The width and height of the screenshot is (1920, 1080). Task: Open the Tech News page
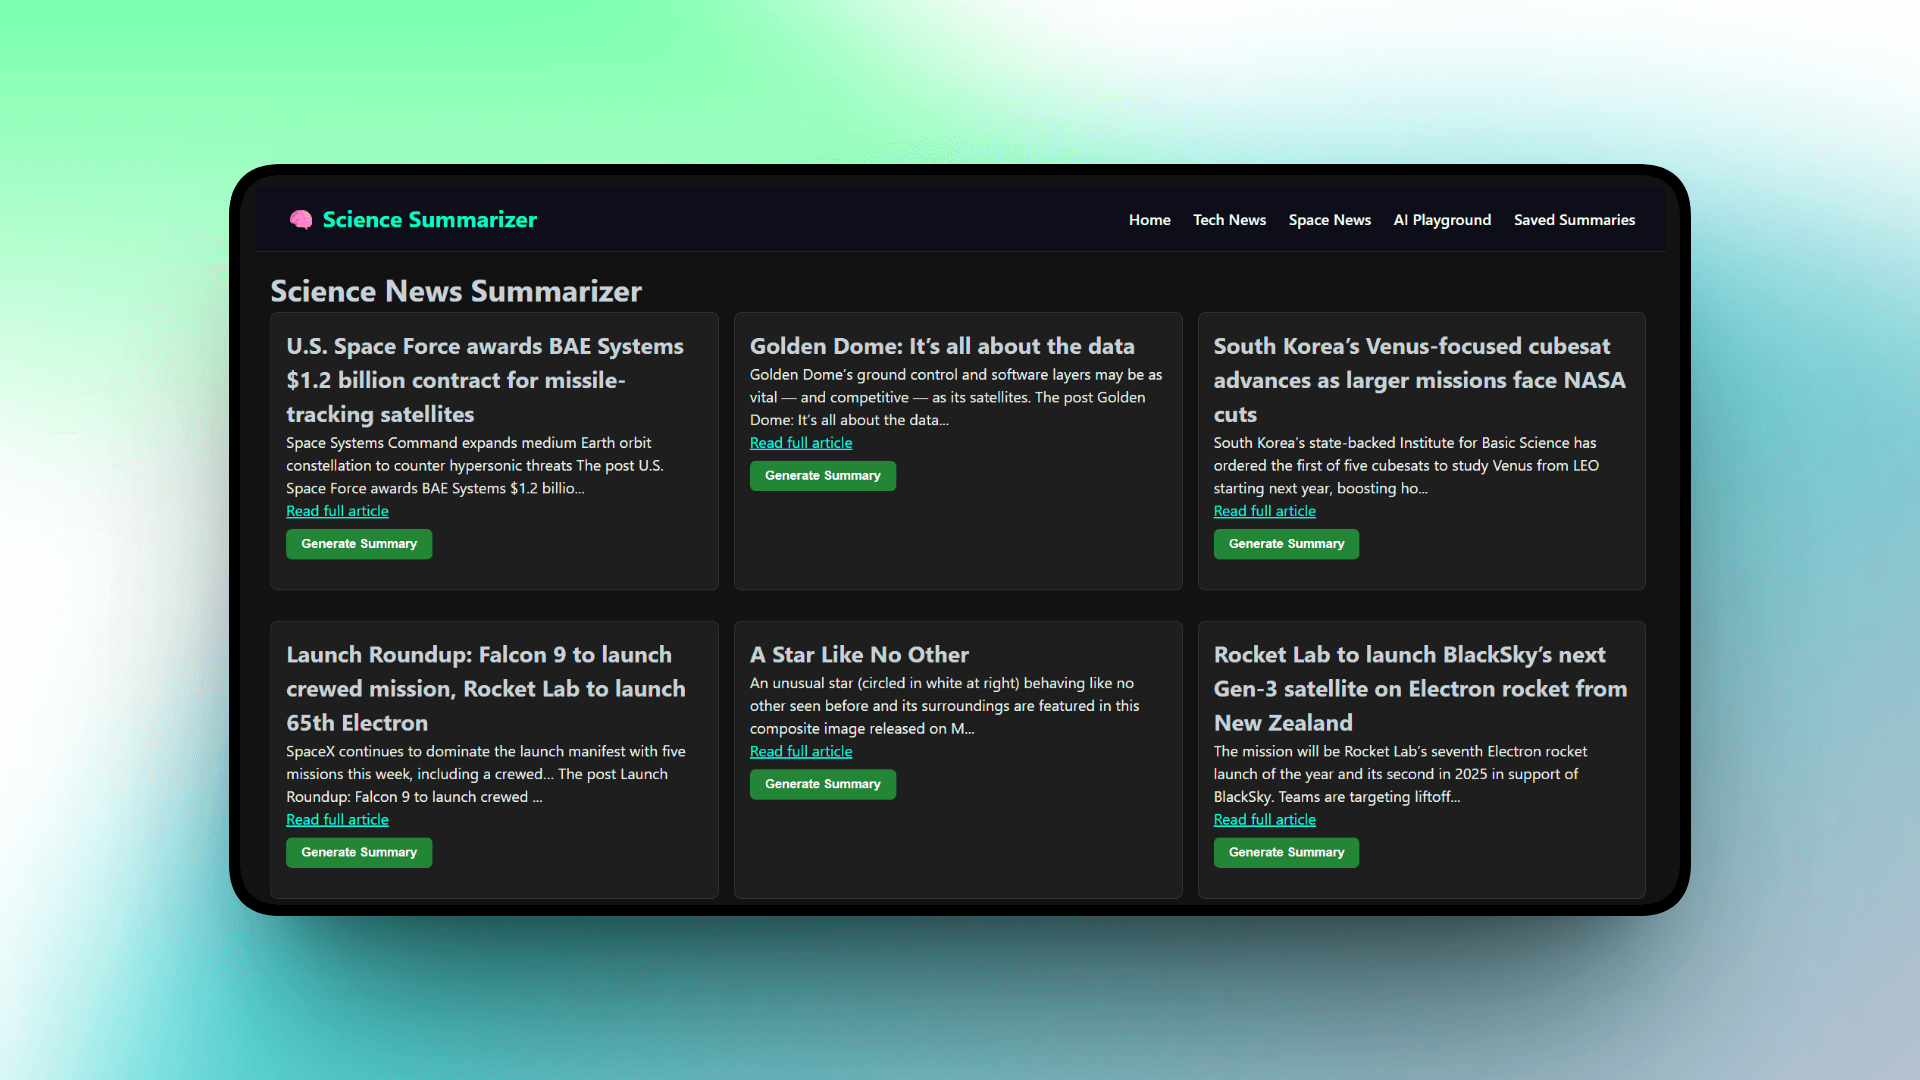1229,220
